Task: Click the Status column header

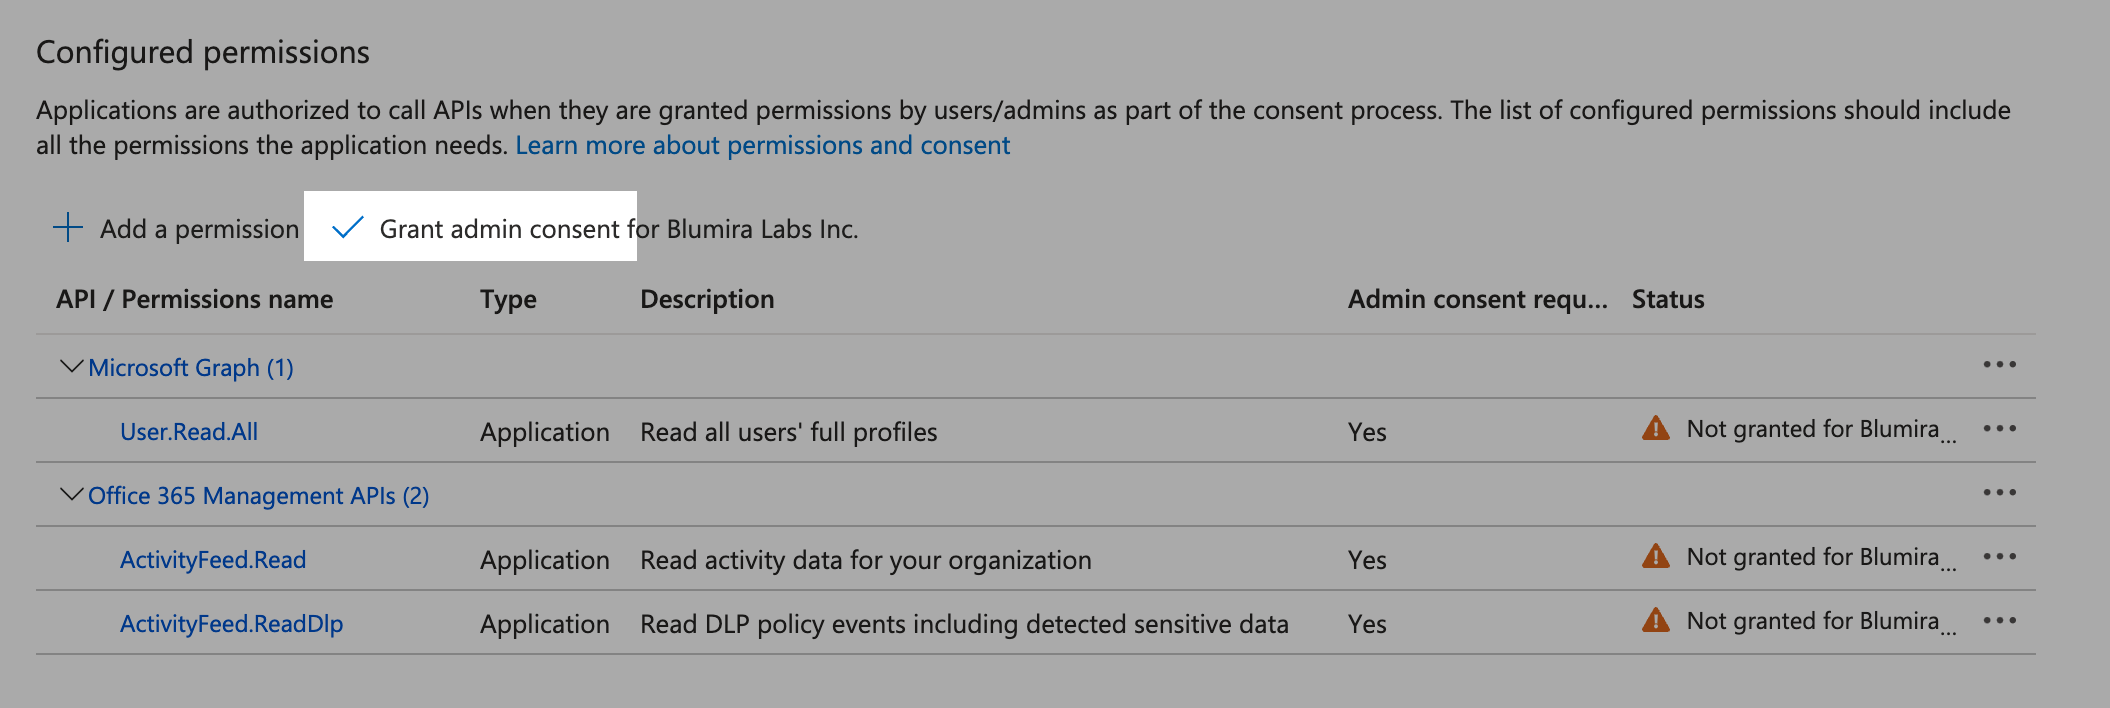Action: tap(1667, 299)
